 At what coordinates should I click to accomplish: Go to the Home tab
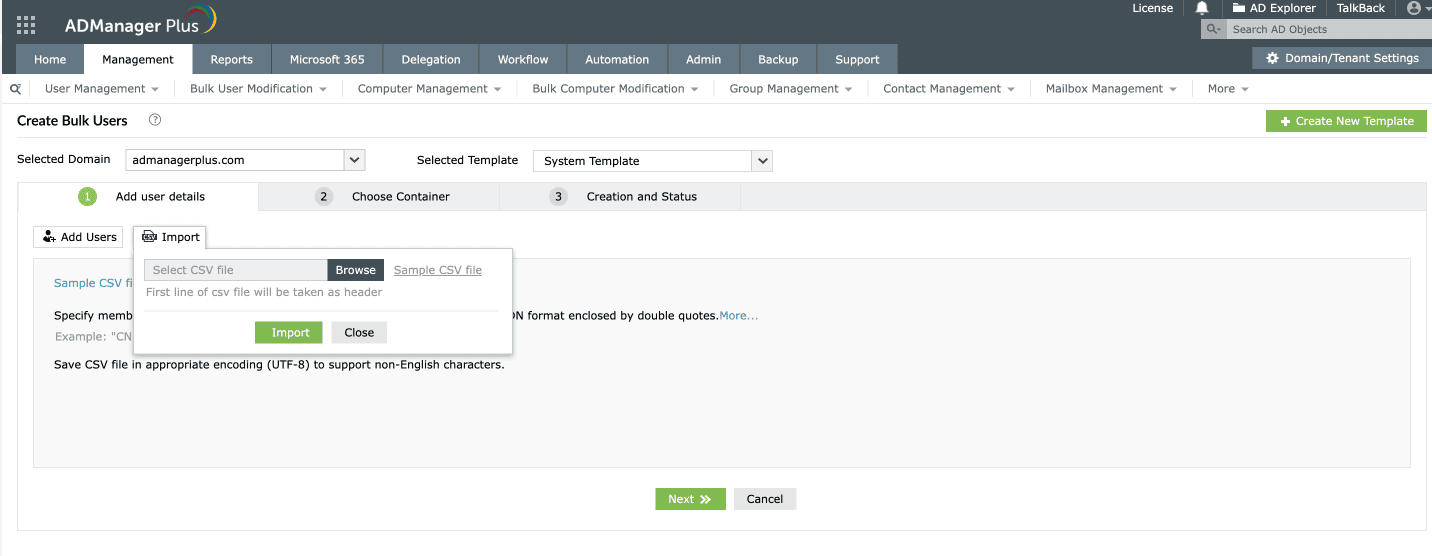[x=50, y=59]
